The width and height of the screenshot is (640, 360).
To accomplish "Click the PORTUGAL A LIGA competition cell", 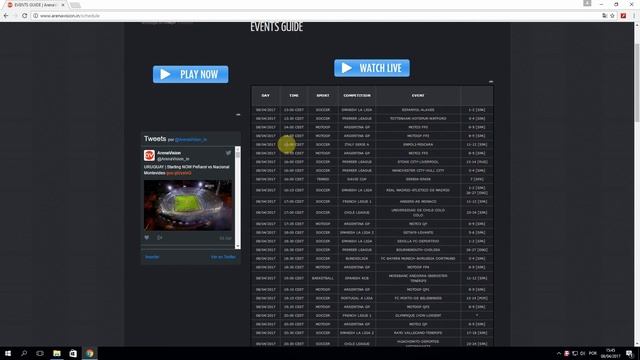I will 357,298.
